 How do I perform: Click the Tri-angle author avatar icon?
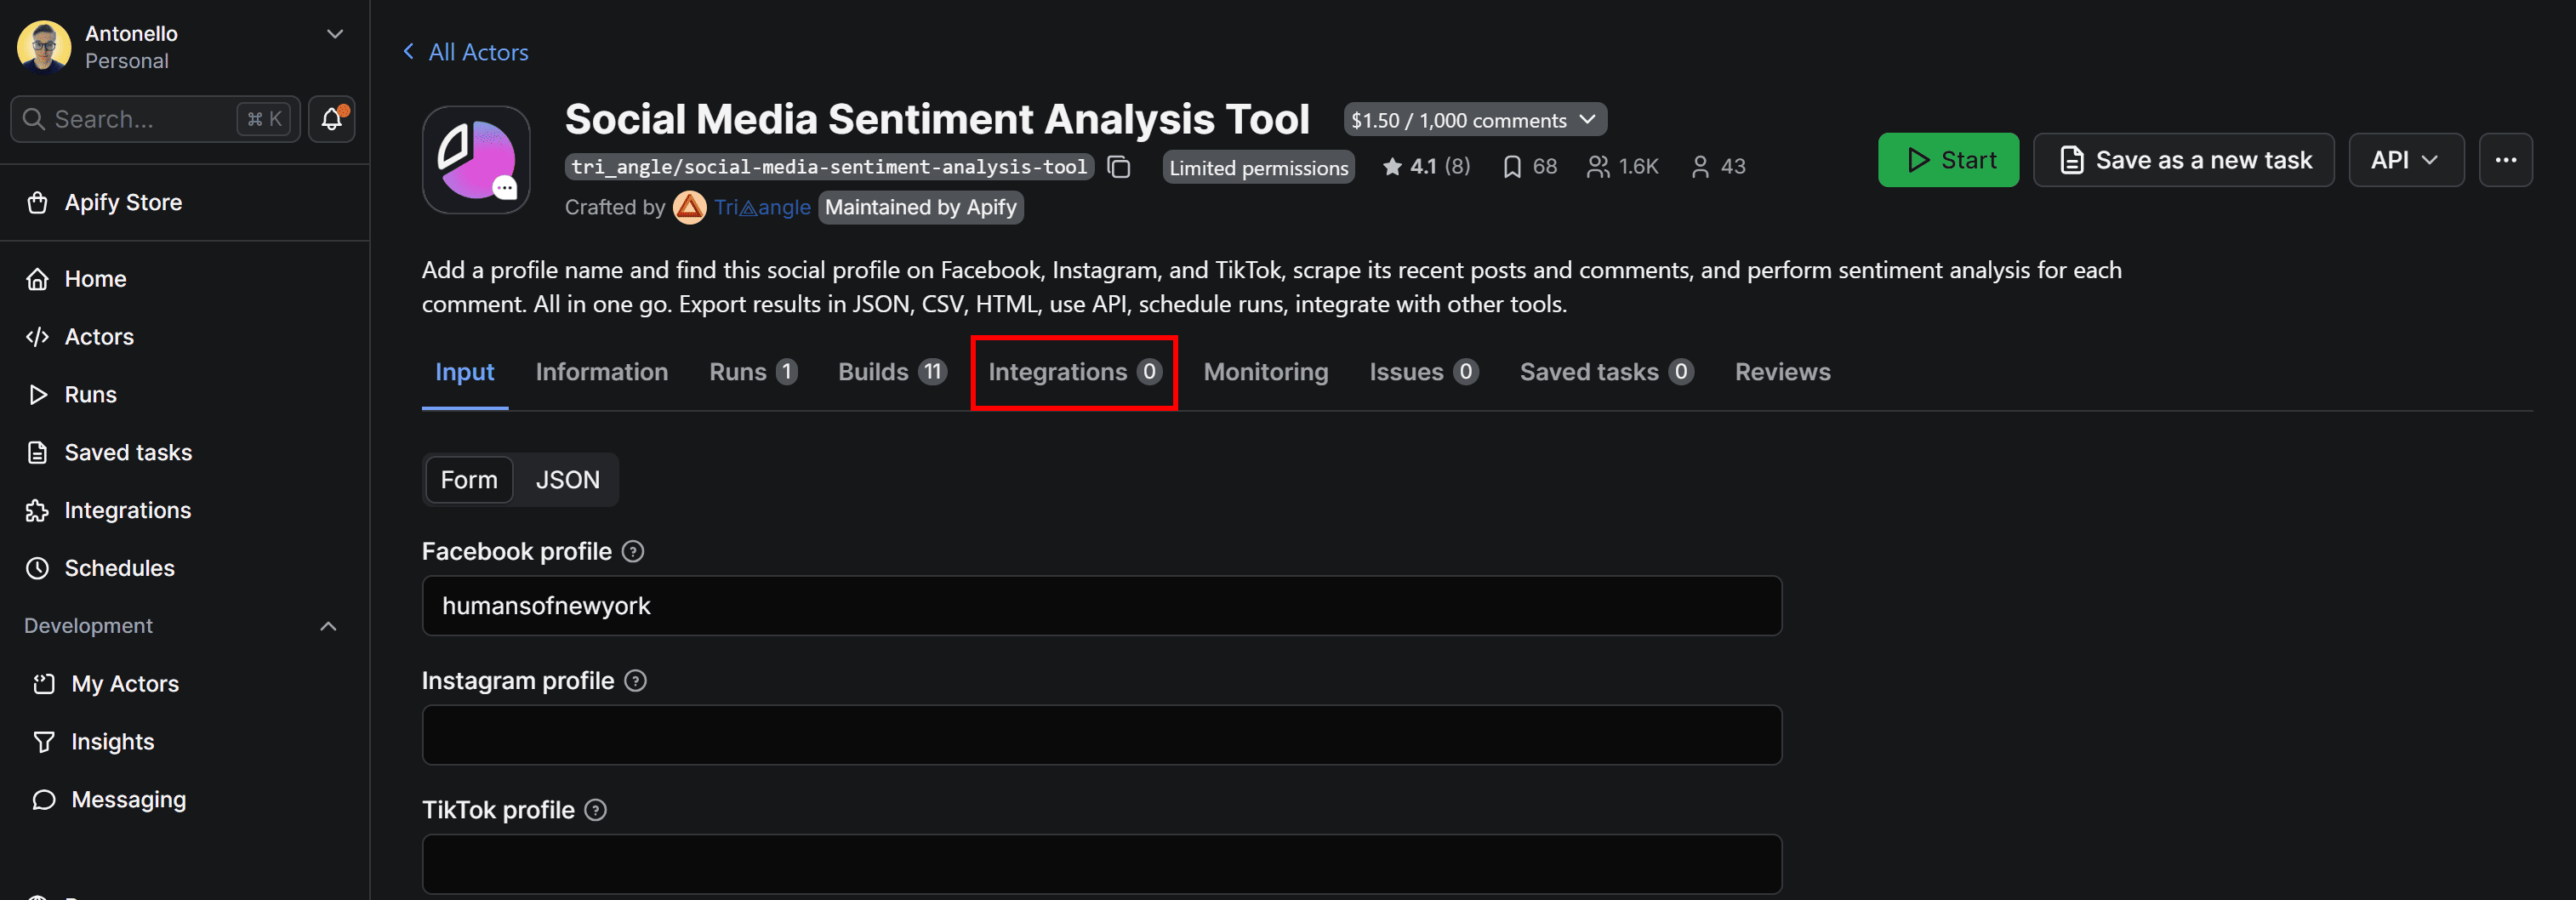[x=689, y=207]
